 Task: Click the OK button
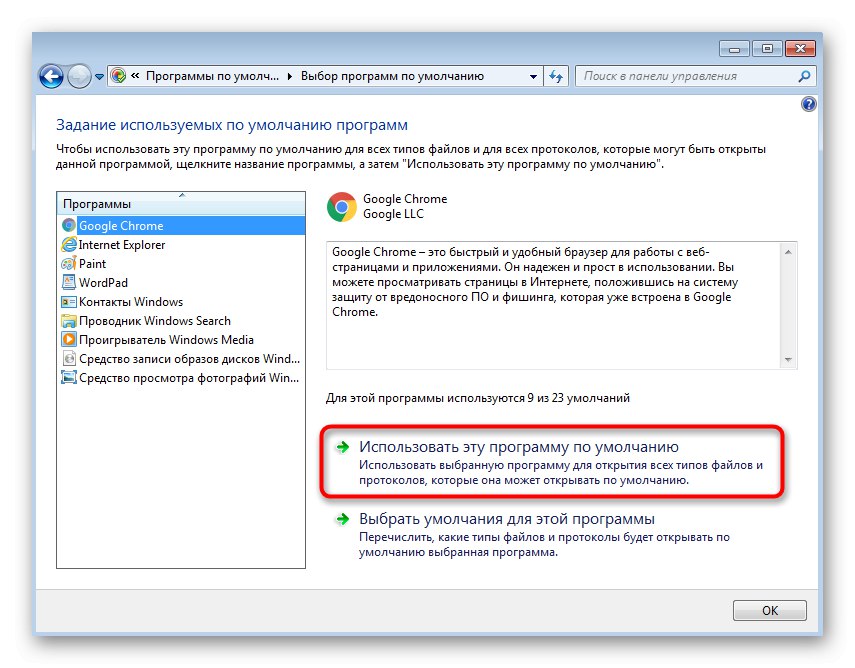pyautogui.click(x=769, y=610)
